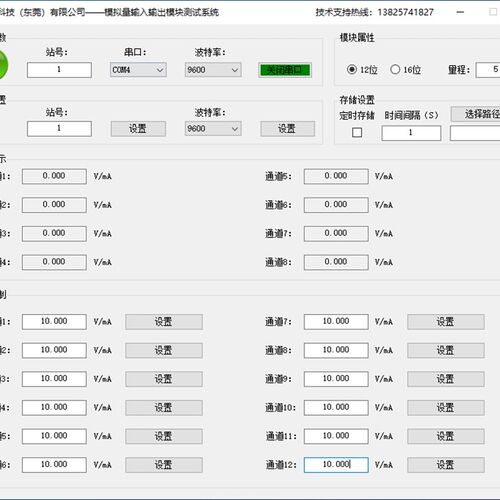Click channel 2 output field showing 10.000
The height and width of the screenshot is (500, 500).
[54, 350]
